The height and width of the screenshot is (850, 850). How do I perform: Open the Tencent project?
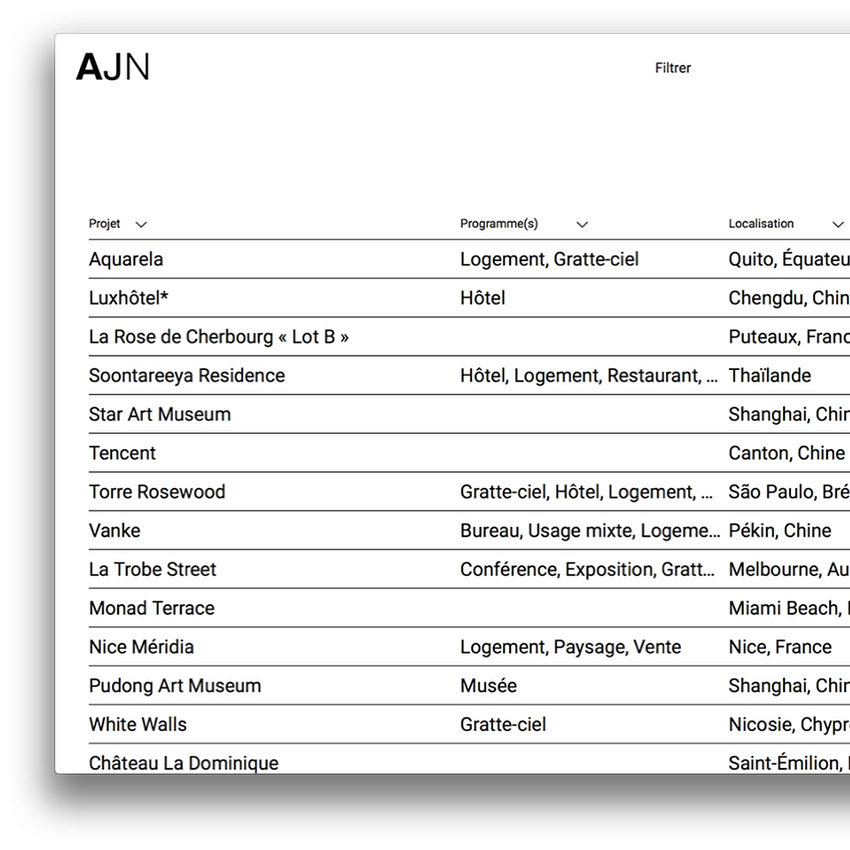122,453
